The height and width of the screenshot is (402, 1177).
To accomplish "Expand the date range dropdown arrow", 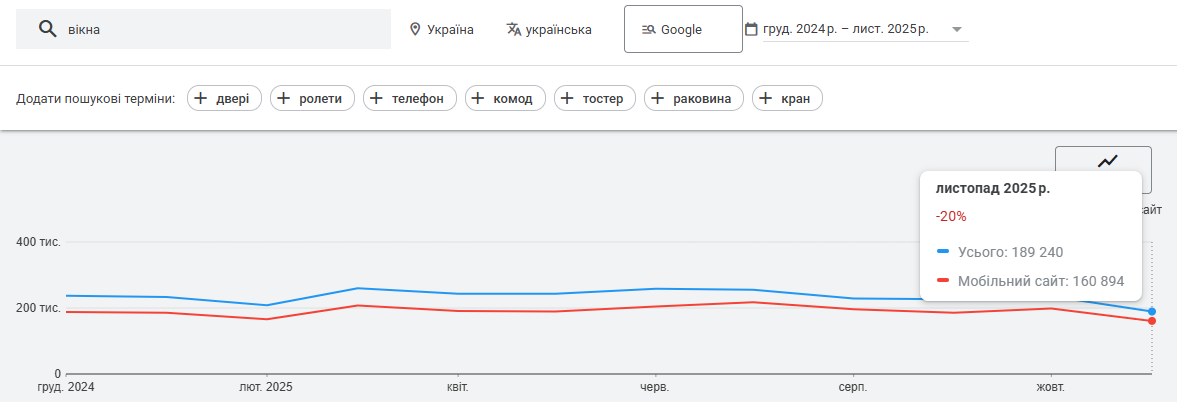I will click(x=957, y=29).
